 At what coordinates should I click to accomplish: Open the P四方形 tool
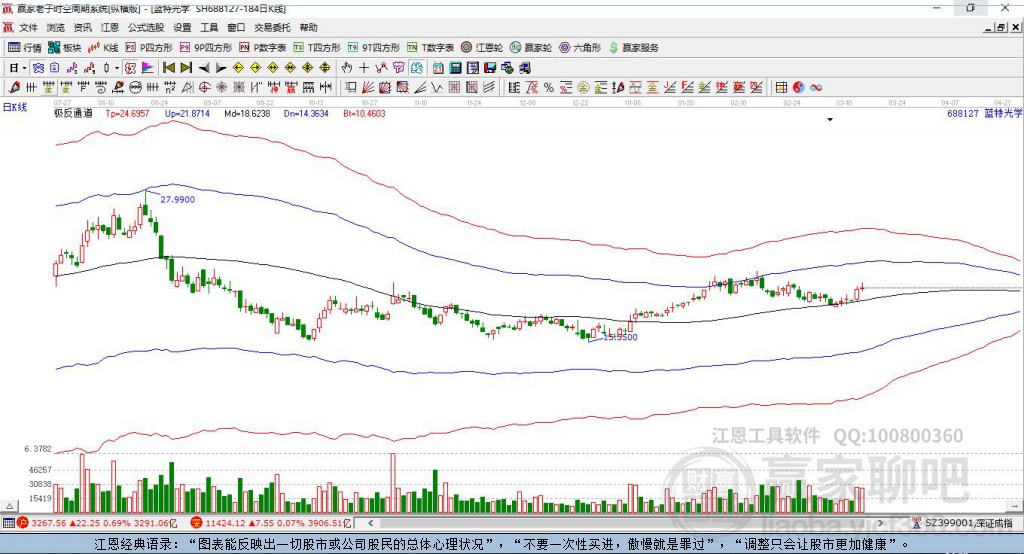[x=149, y=48]
